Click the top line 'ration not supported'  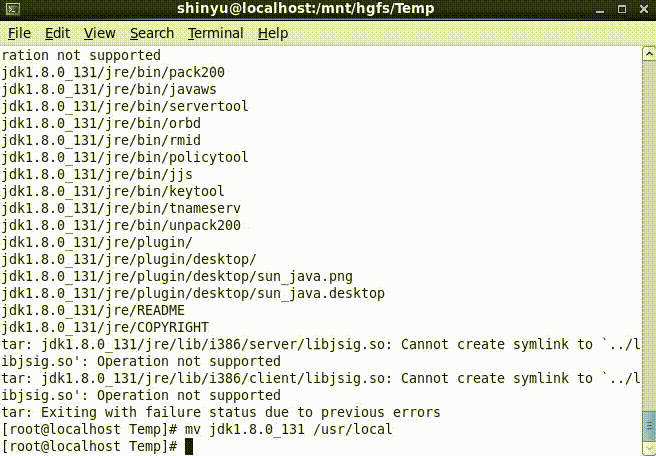pyautogui.click(x=81, y=55)
